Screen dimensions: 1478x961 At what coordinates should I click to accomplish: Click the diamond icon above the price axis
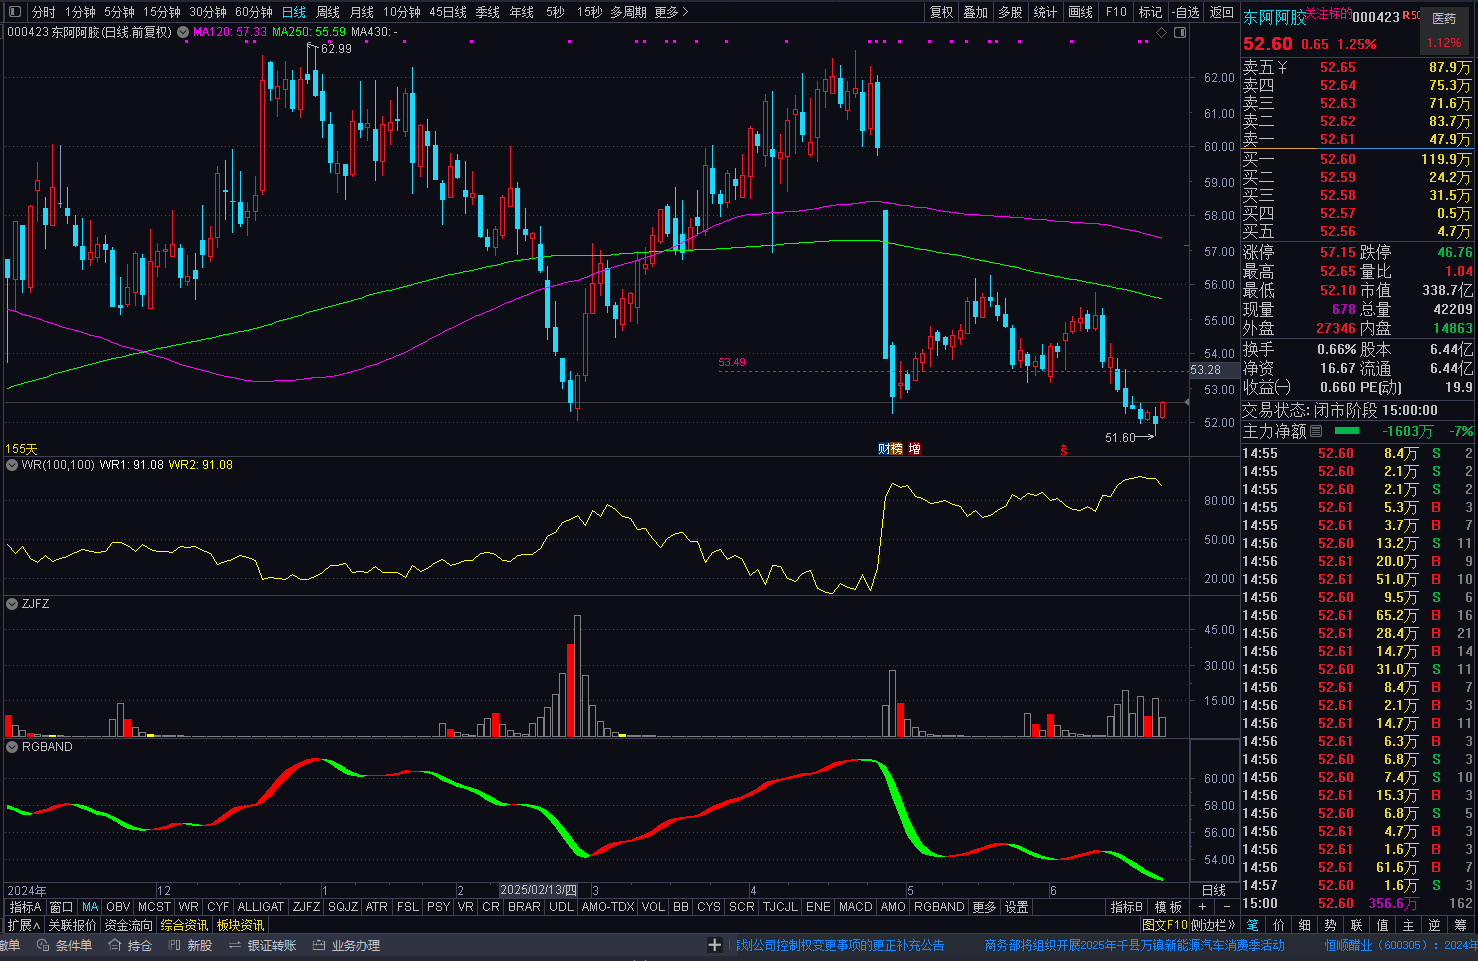(1161, 32)
